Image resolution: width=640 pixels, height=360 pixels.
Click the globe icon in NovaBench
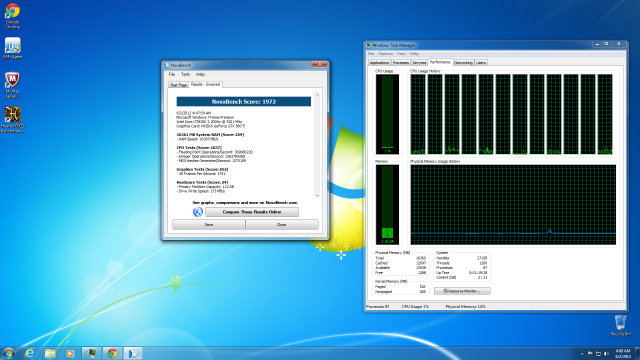click(198, 211)
